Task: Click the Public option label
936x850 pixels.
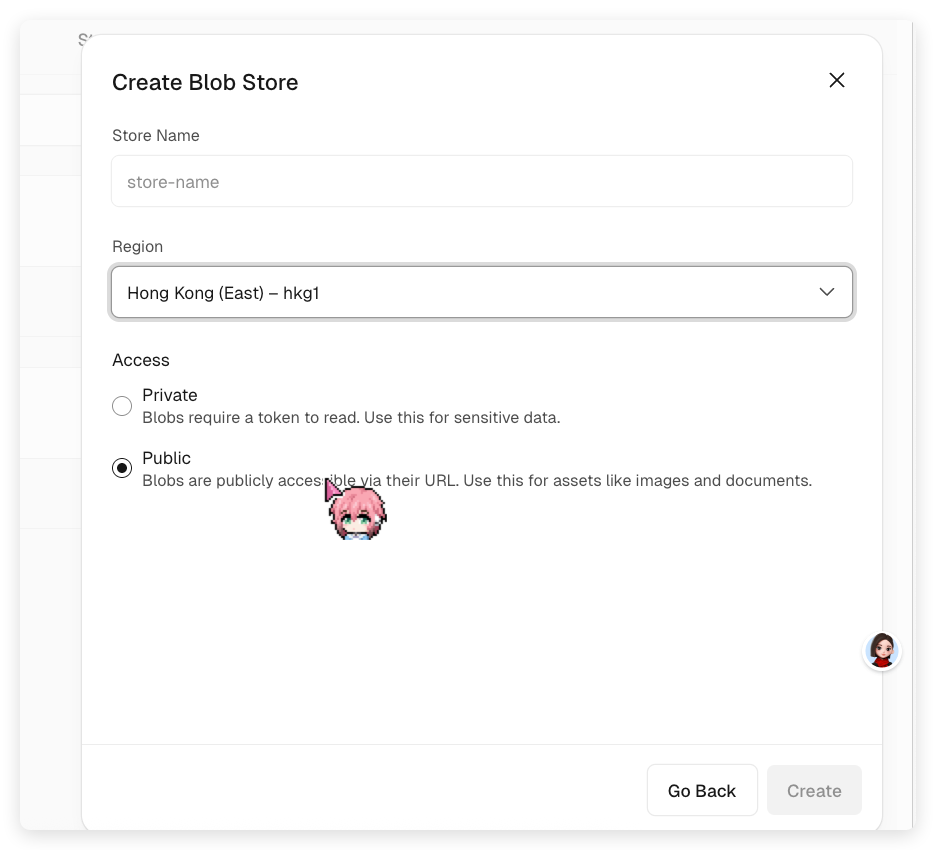Action: [166, 458]
